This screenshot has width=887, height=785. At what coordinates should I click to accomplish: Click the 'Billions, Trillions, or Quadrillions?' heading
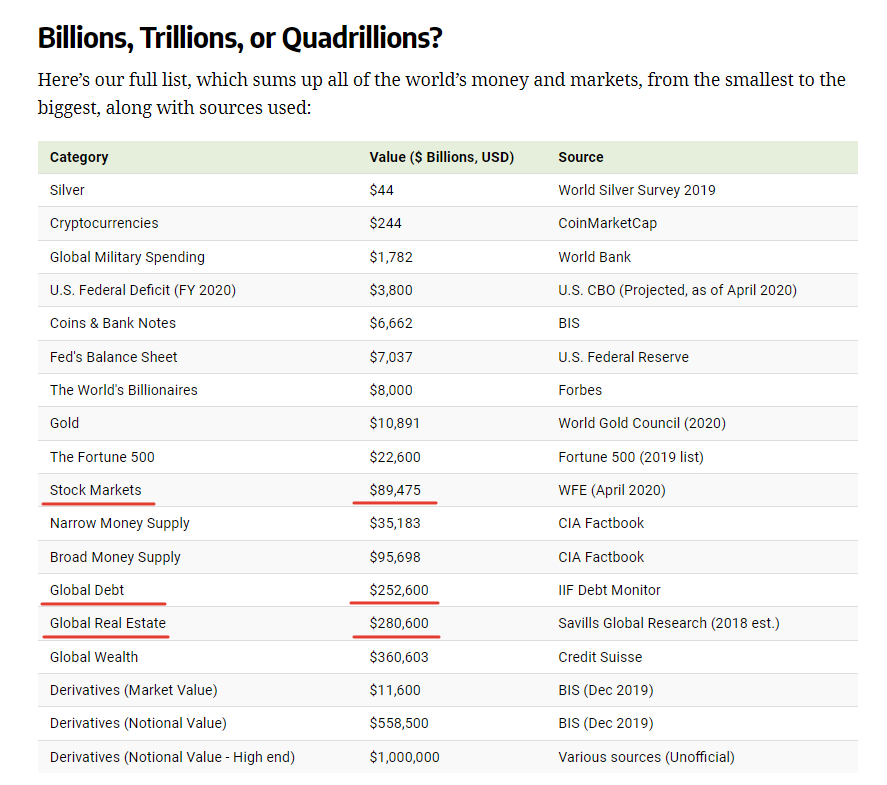pyautogui.click(x=240, y=39)
